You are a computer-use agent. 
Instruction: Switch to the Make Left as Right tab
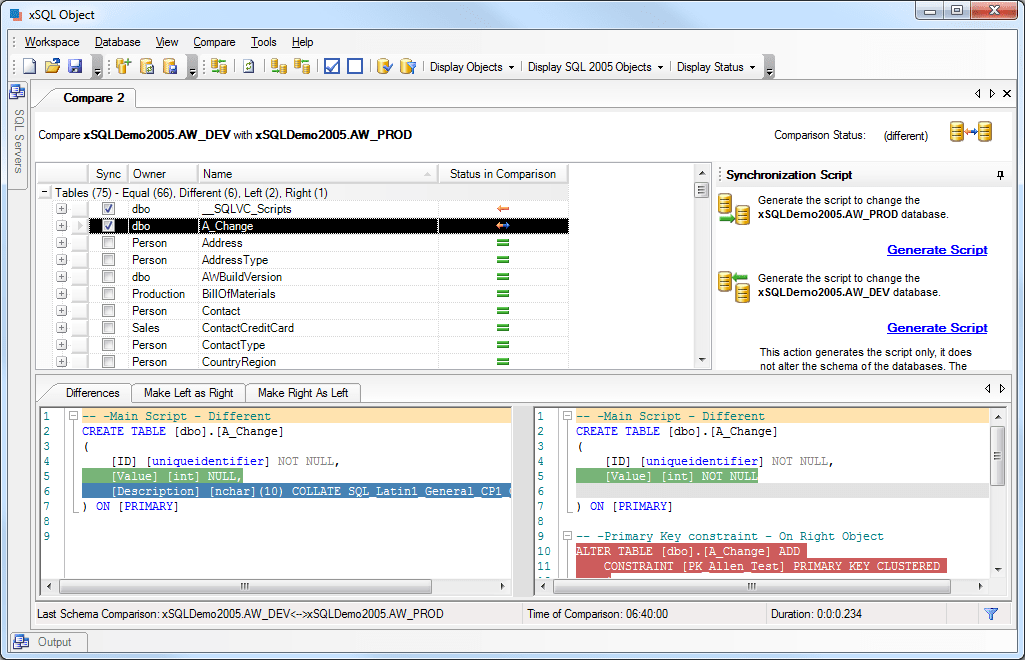pyautogui.click(x=188, y=393)
